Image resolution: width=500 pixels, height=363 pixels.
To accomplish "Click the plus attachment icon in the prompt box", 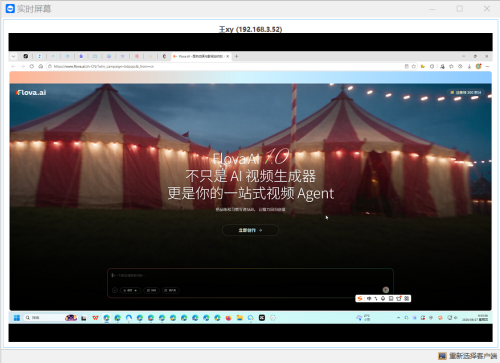I will click(115, 290).
